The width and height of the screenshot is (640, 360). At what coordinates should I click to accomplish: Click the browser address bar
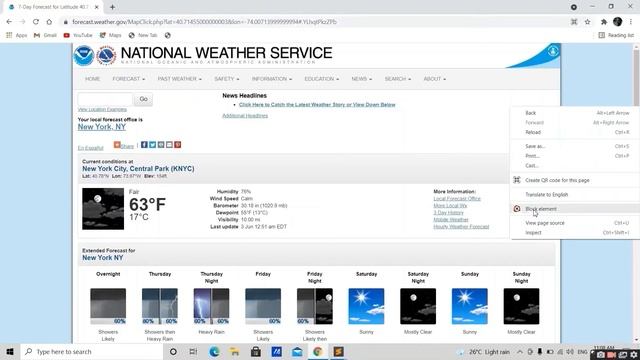pos(314,22)
